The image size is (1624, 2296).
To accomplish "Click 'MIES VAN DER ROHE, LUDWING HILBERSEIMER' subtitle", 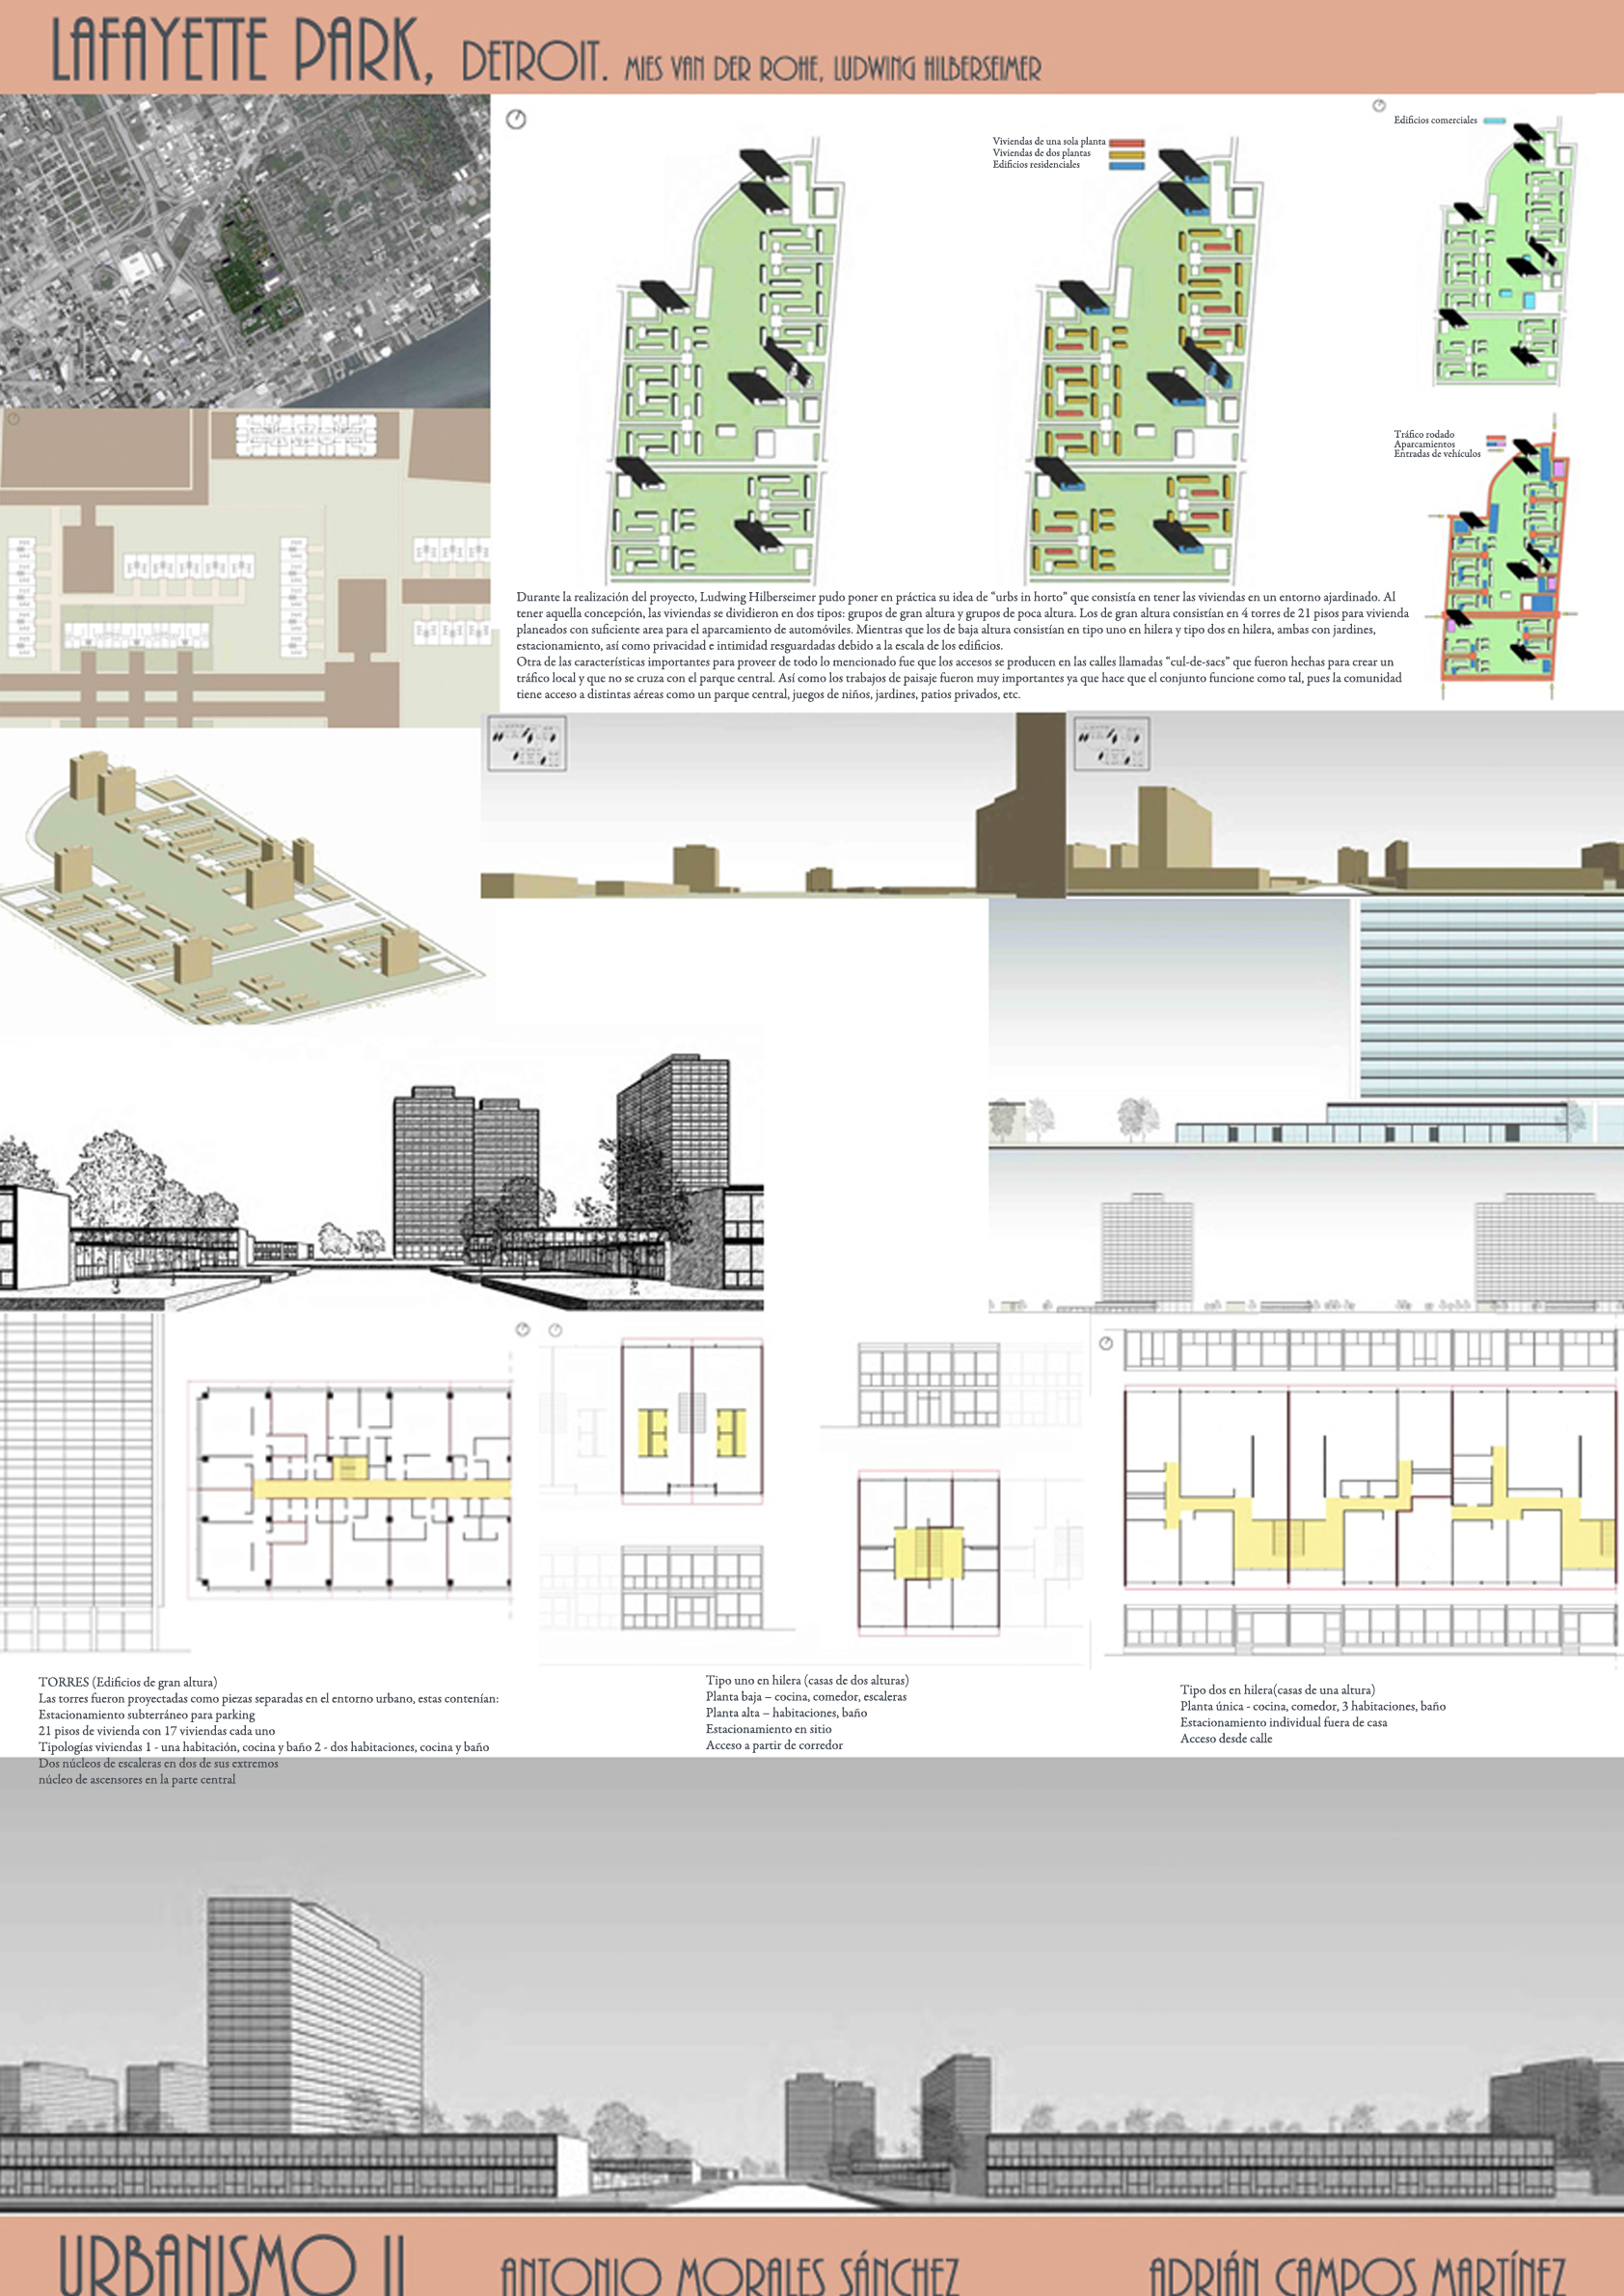I will coord(833,69).
